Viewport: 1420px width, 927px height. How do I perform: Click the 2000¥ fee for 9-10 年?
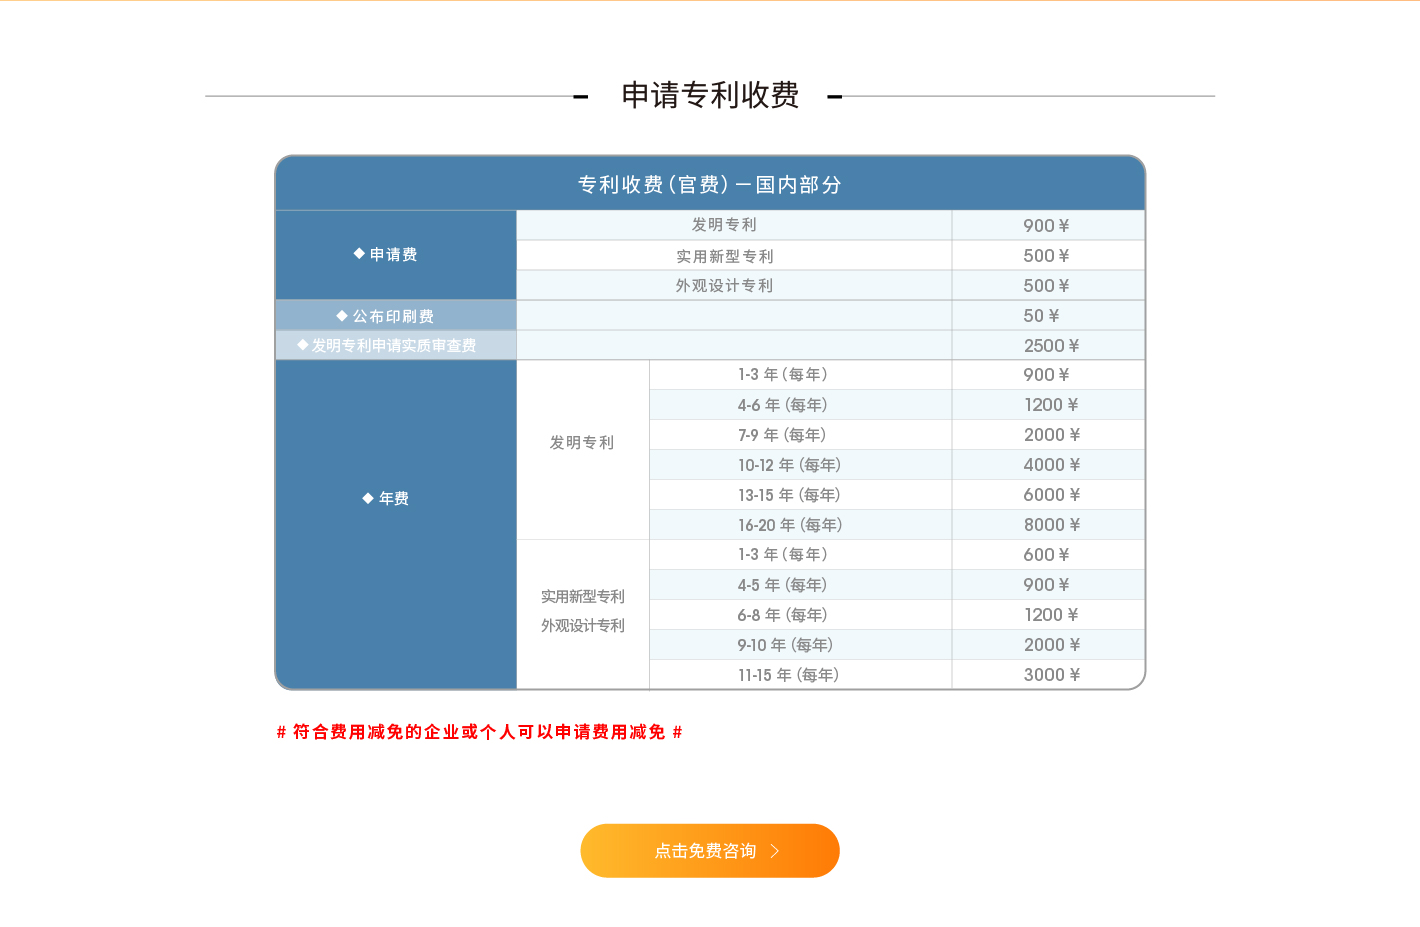pos(1051,645)
